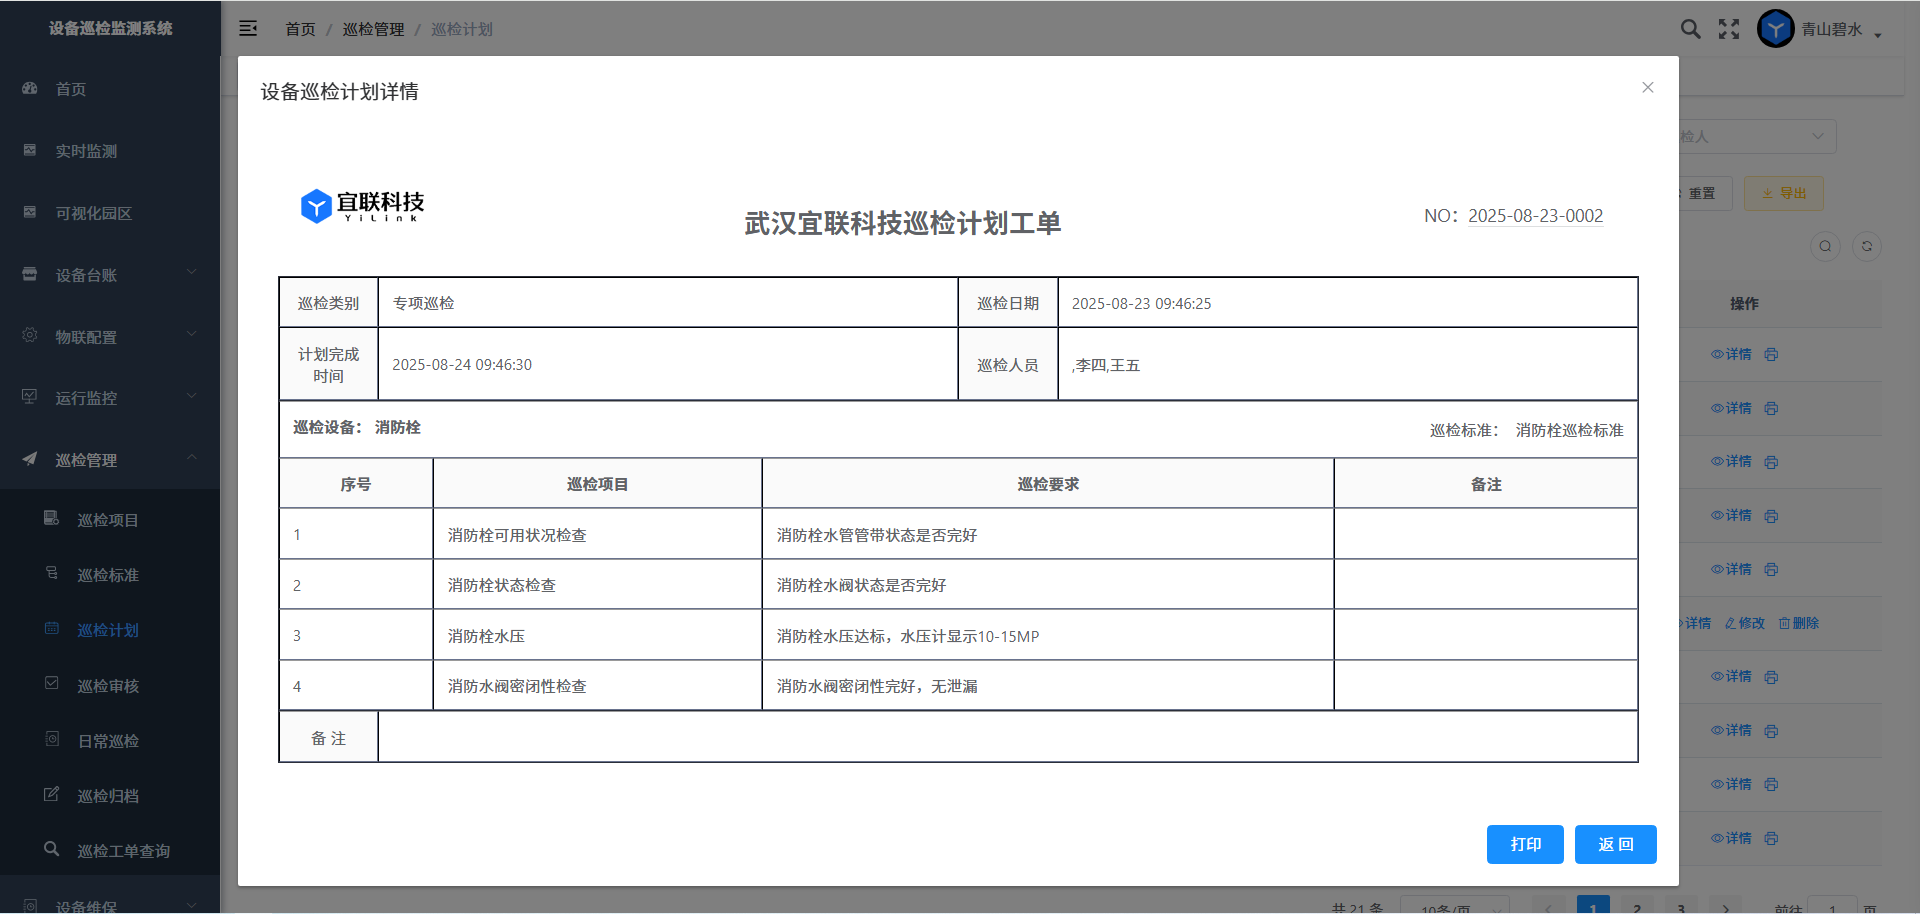This screenshot has width=1920, height=914.
Task: Open the 首页 sidebar menu item
Action: pos(70,89)
